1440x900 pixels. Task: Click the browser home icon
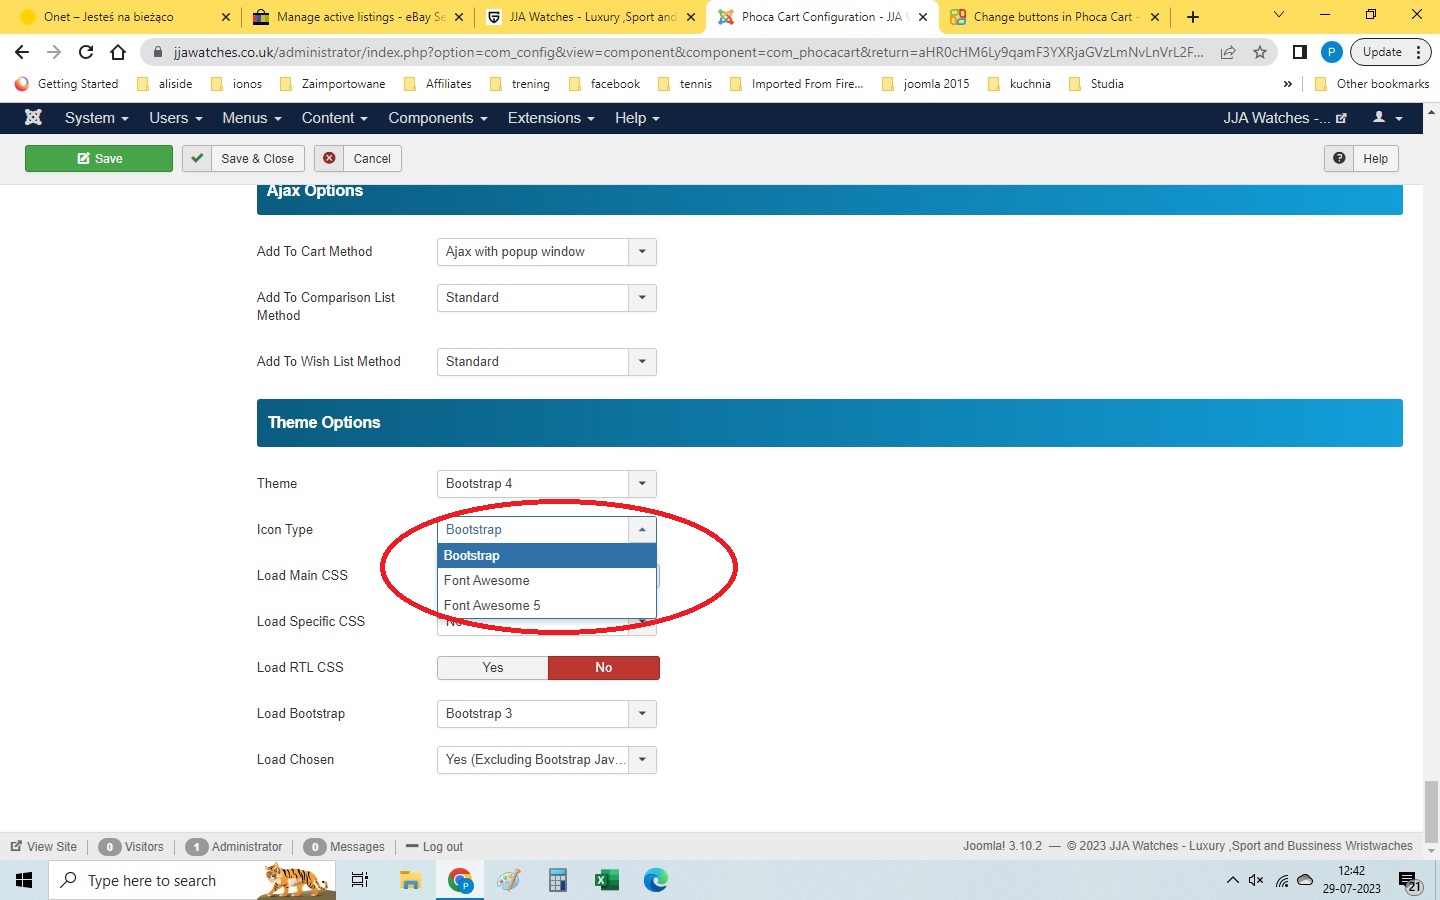click(x=118, y=52)
